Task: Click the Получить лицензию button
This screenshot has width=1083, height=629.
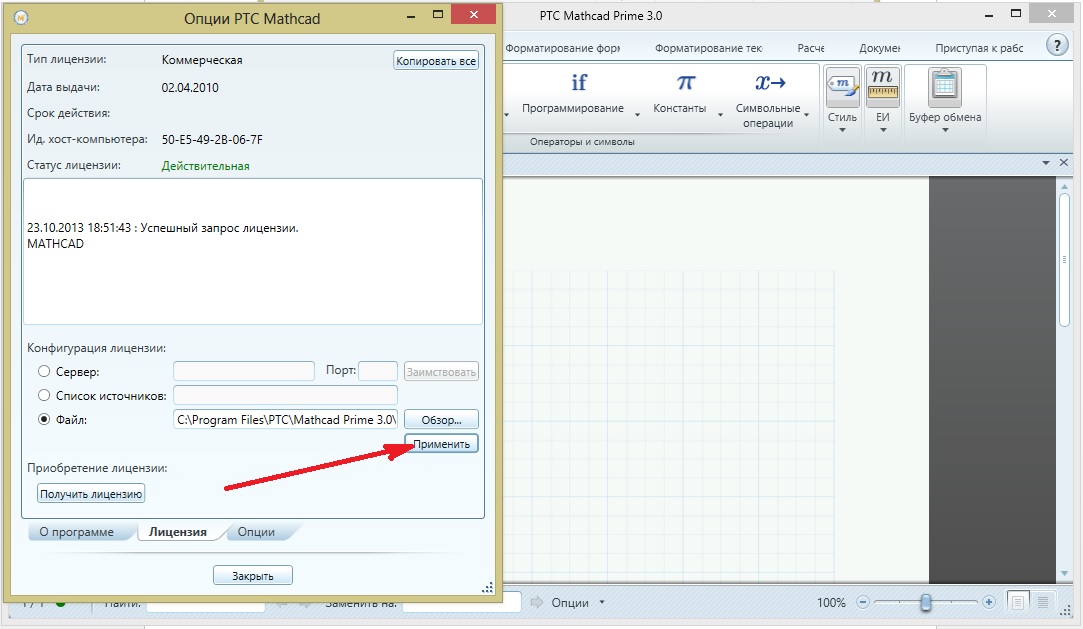Action: pos(91,494)
